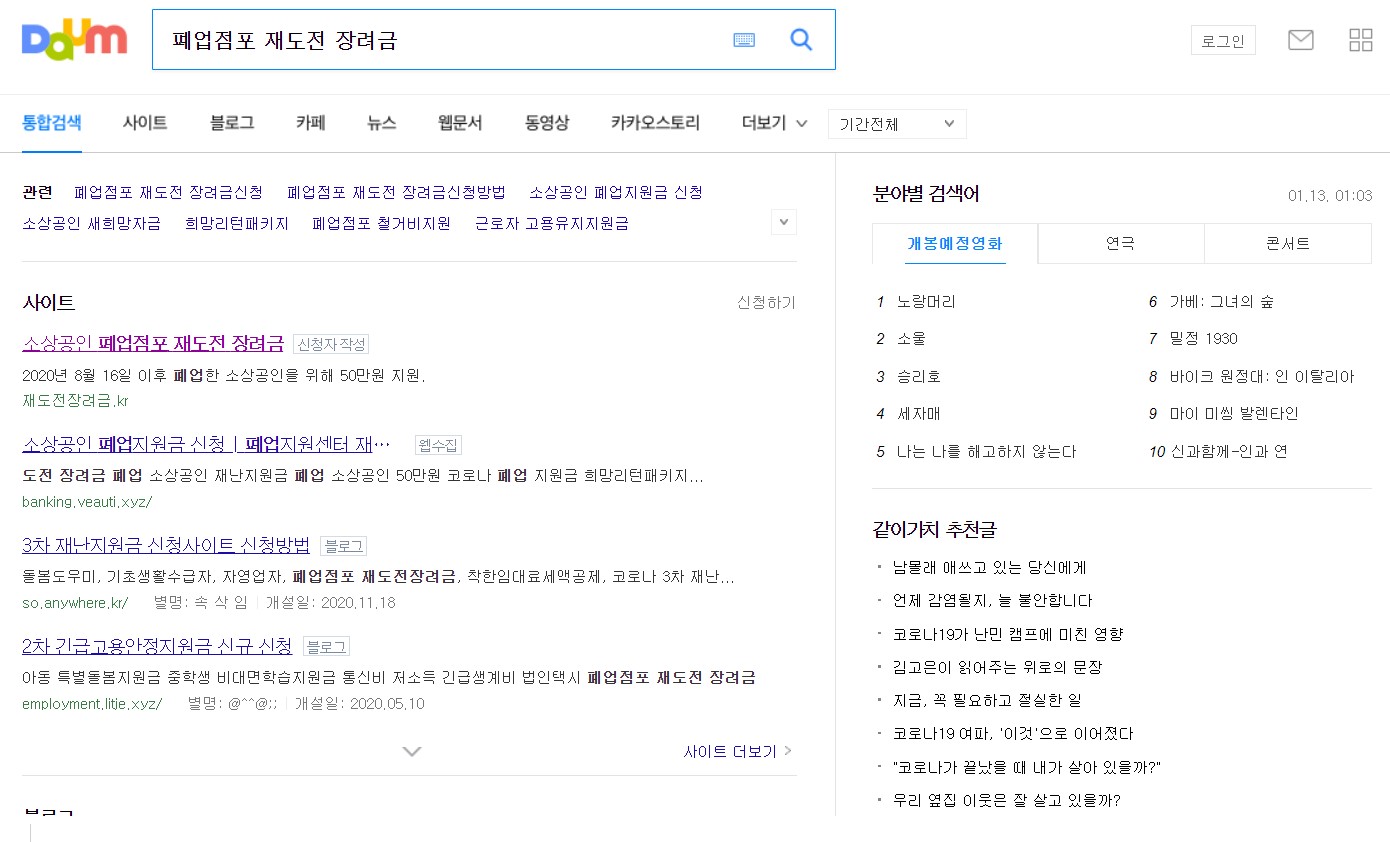Screen dimensions: 1390x842
Task: Click related search 폐업점포 재도전 장려금신청방법
Action: click(x=396, y=192)
